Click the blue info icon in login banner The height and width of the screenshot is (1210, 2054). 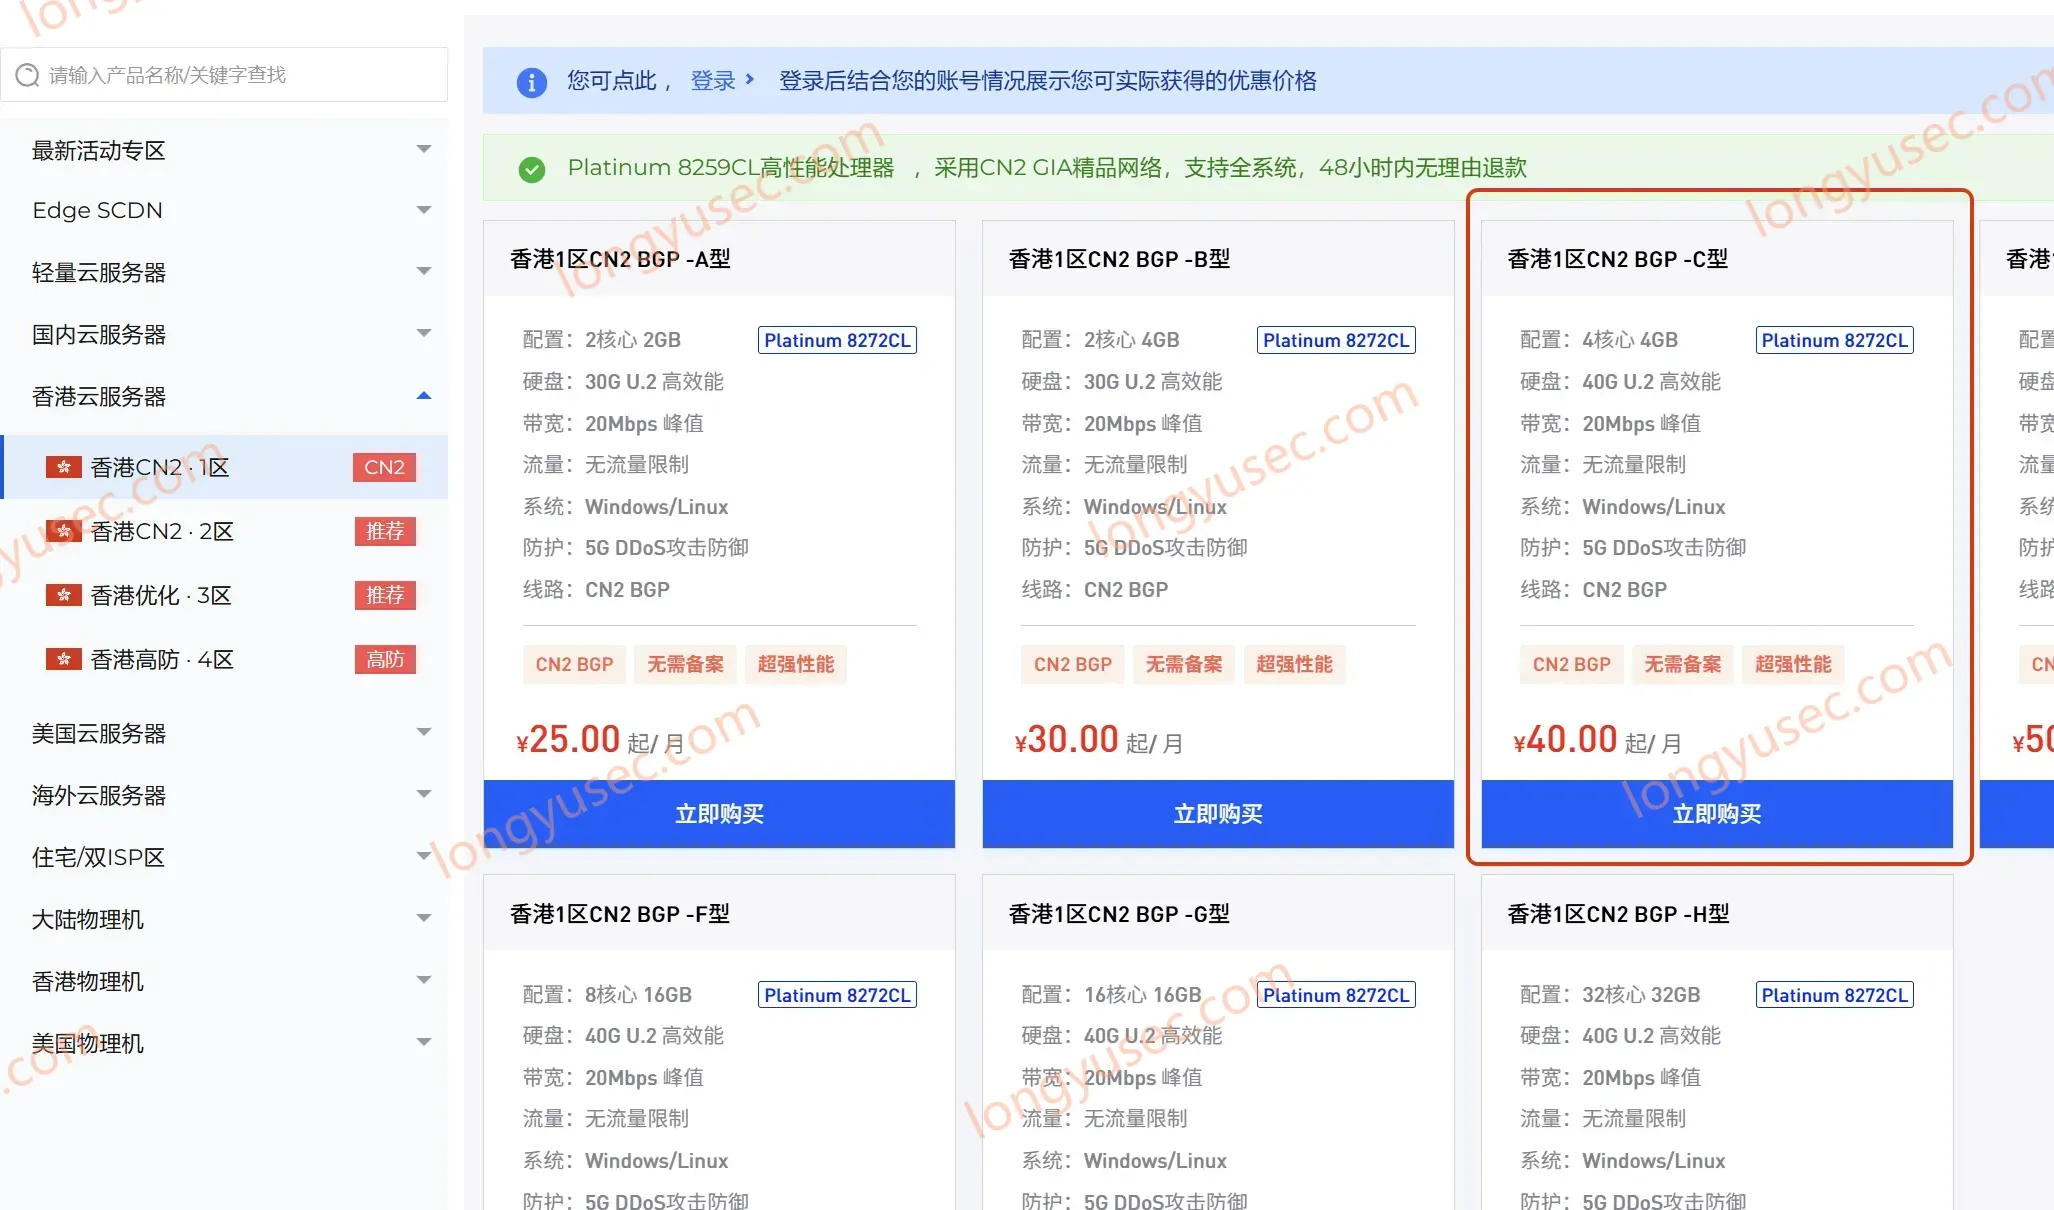tap(531, 82)
